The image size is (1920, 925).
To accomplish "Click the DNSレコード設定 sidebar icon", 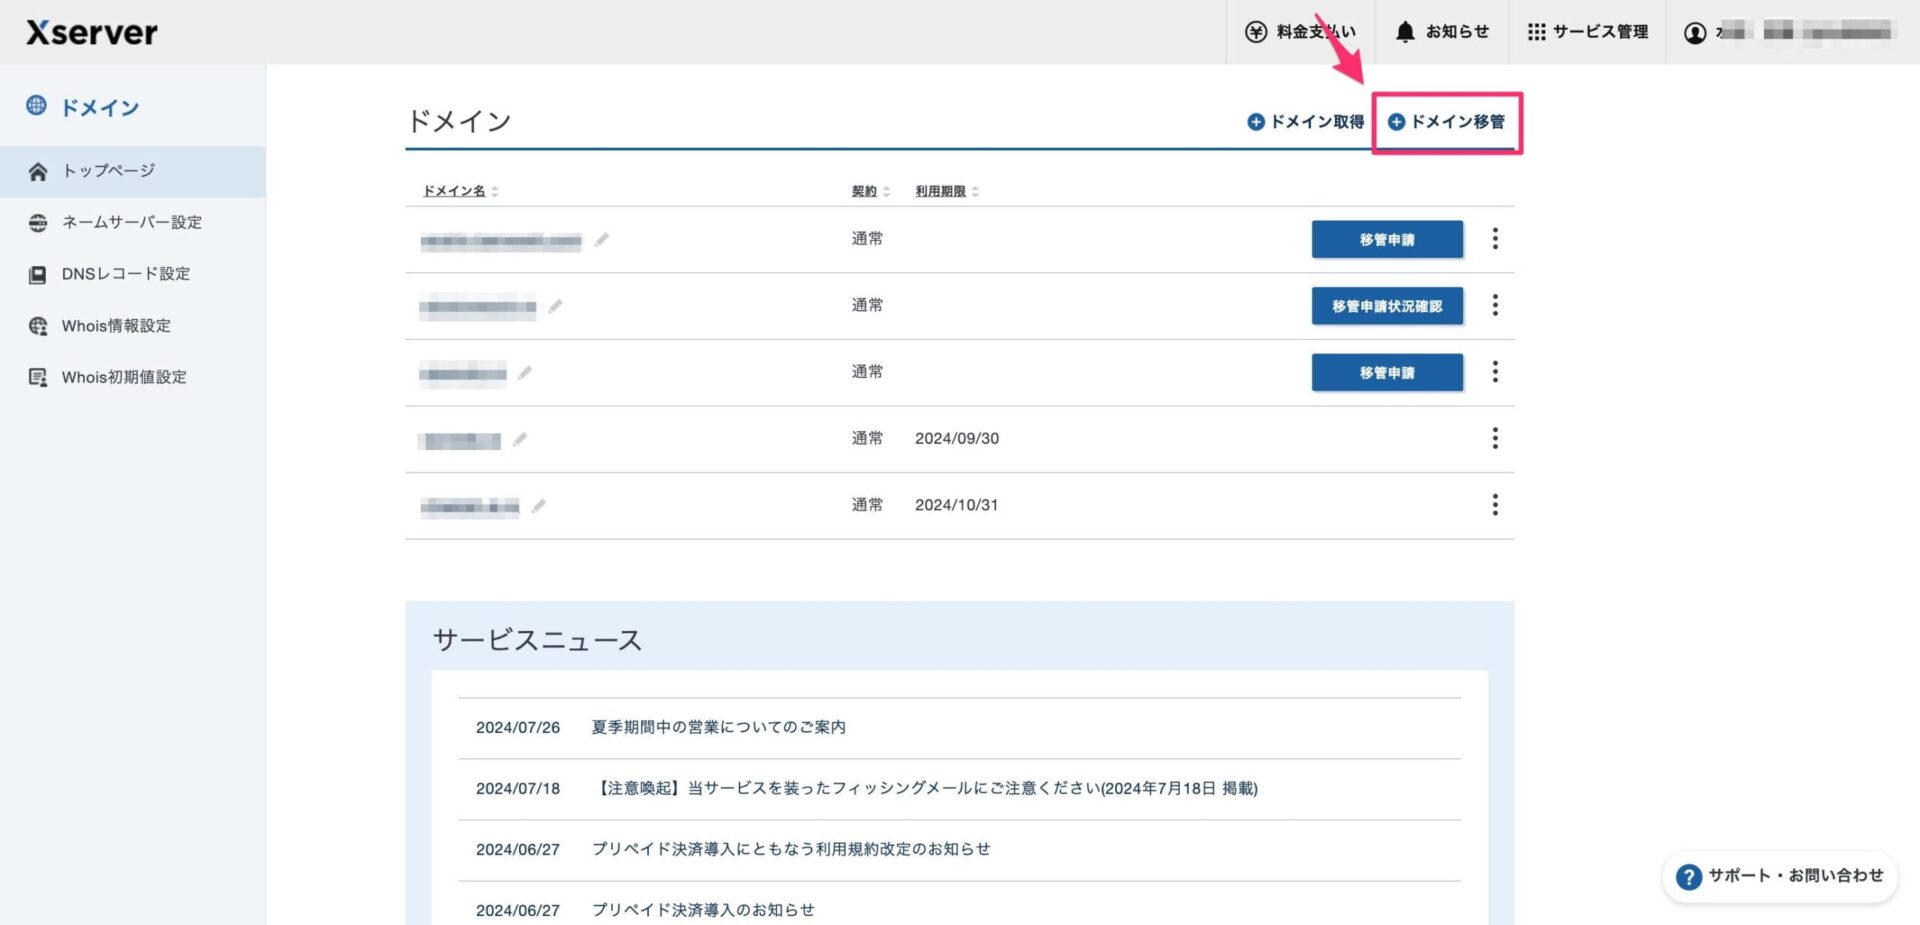I will pos(38,274).
